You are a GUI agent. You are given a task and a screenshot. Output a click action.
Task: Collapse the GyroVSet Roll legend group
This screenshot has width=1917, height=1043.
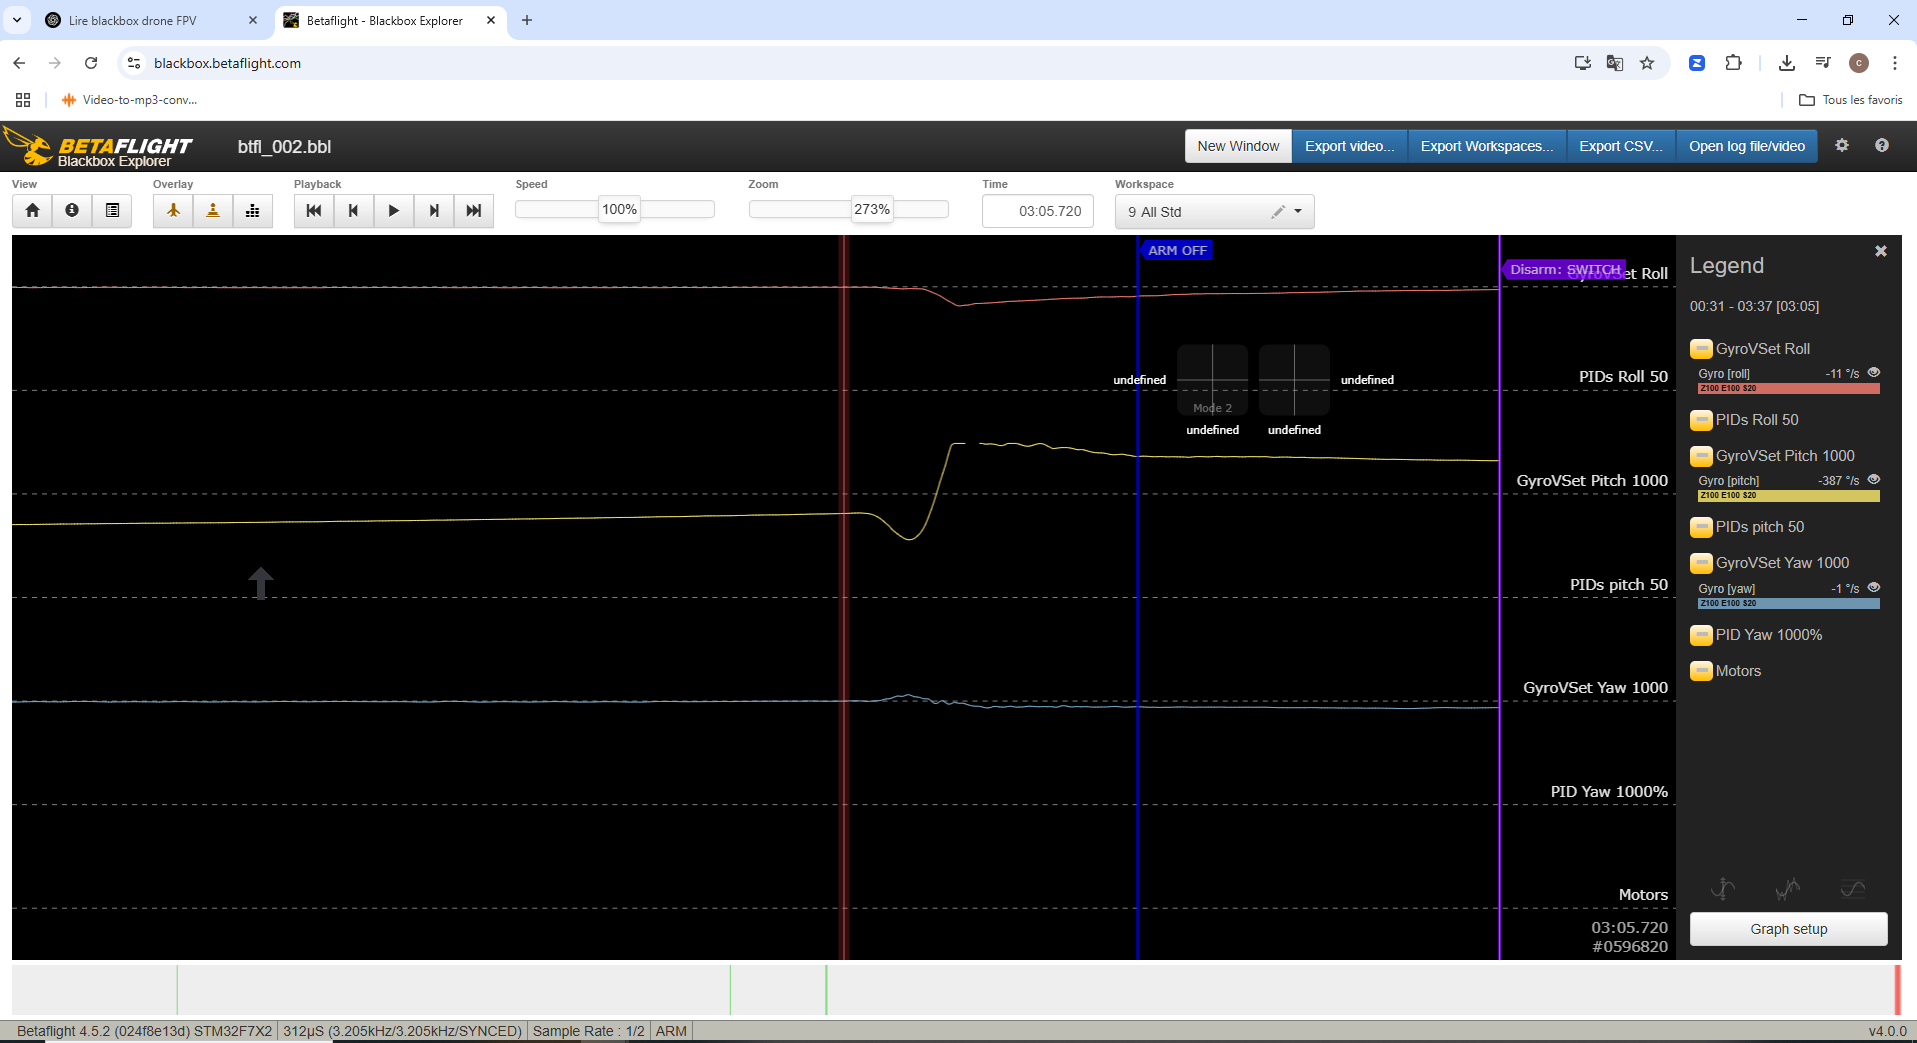tap(1701, 349)
